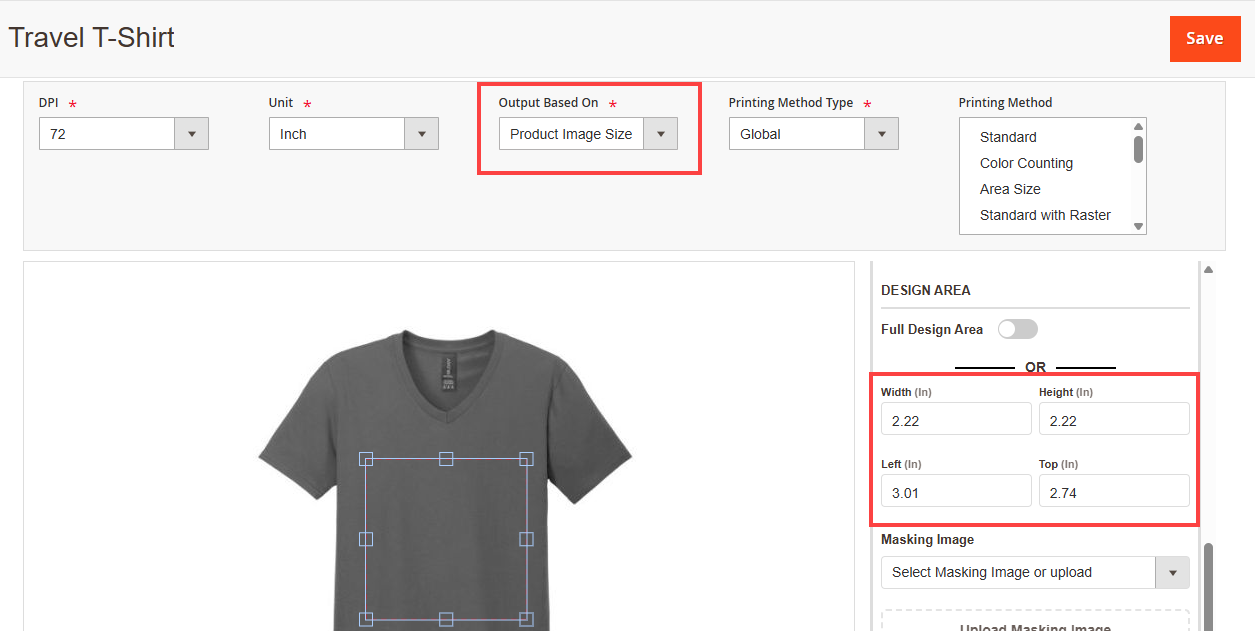Click the Height input field
The image size is (1255, 631).
pyautogui.click(x=1113, y=420)
